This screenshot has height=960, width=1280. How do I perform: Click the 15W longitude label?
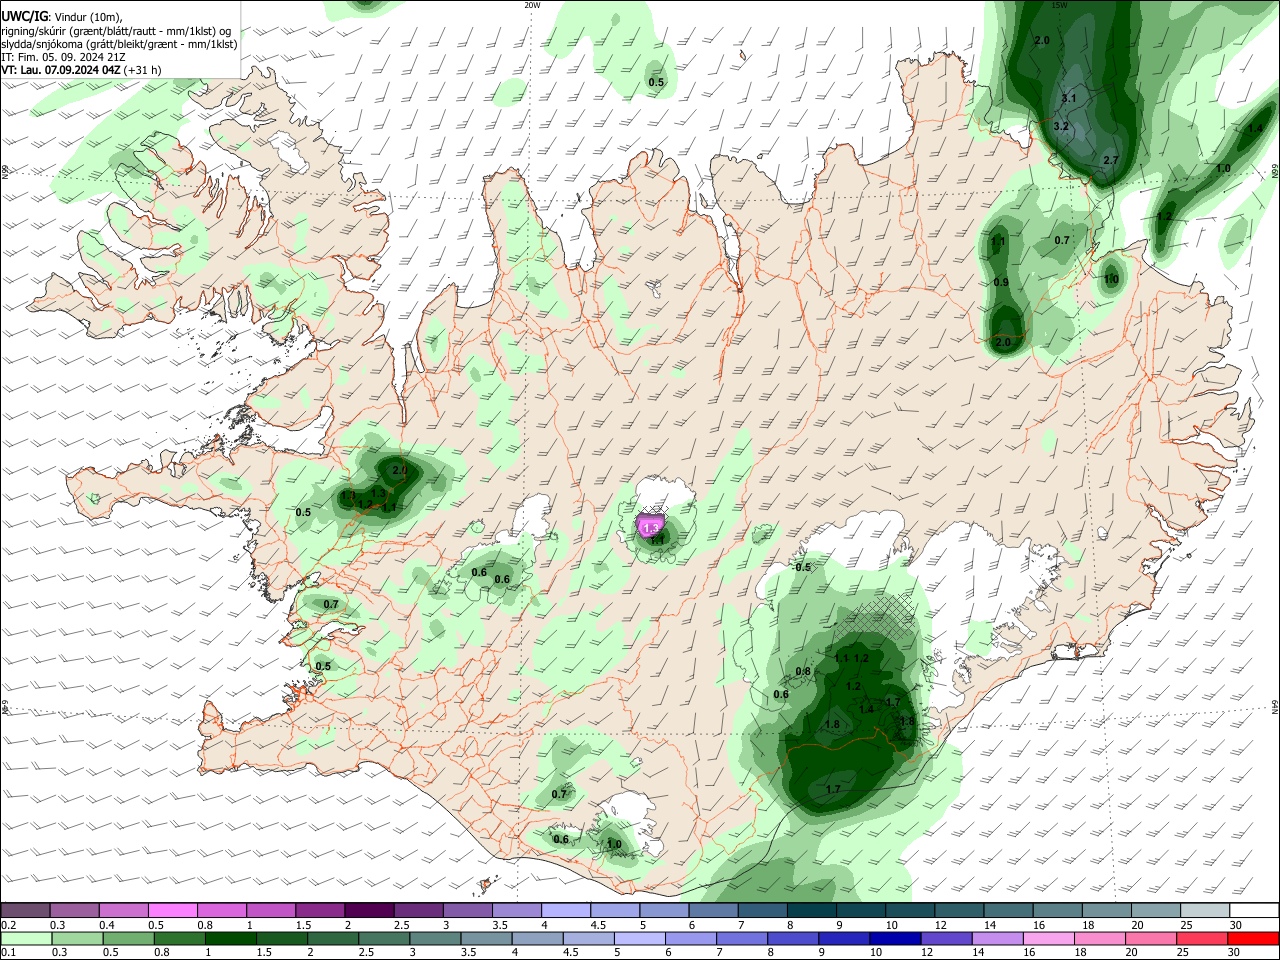pyautogui.click(x=1059, y=5)
